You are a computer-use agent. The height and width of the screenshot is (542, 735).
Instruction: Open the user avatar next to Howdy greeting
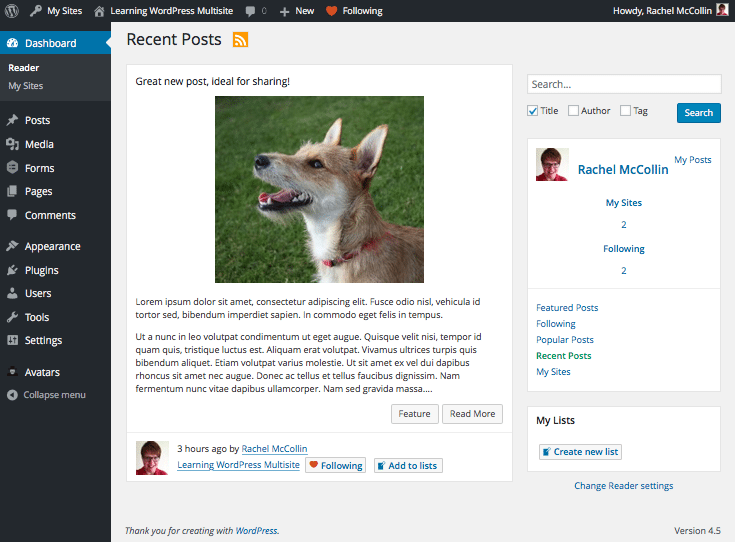click(x=722, y=10)
